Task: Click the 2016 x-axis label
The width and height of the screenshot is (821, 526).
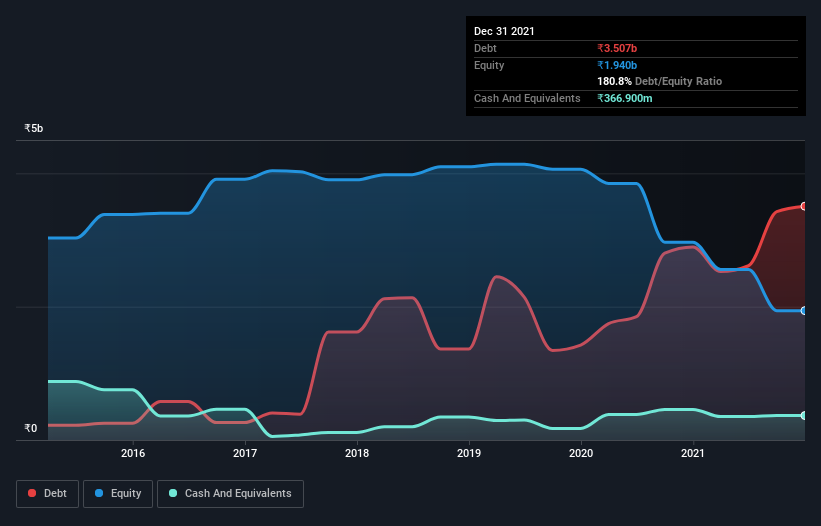Action: coord(133,453)
